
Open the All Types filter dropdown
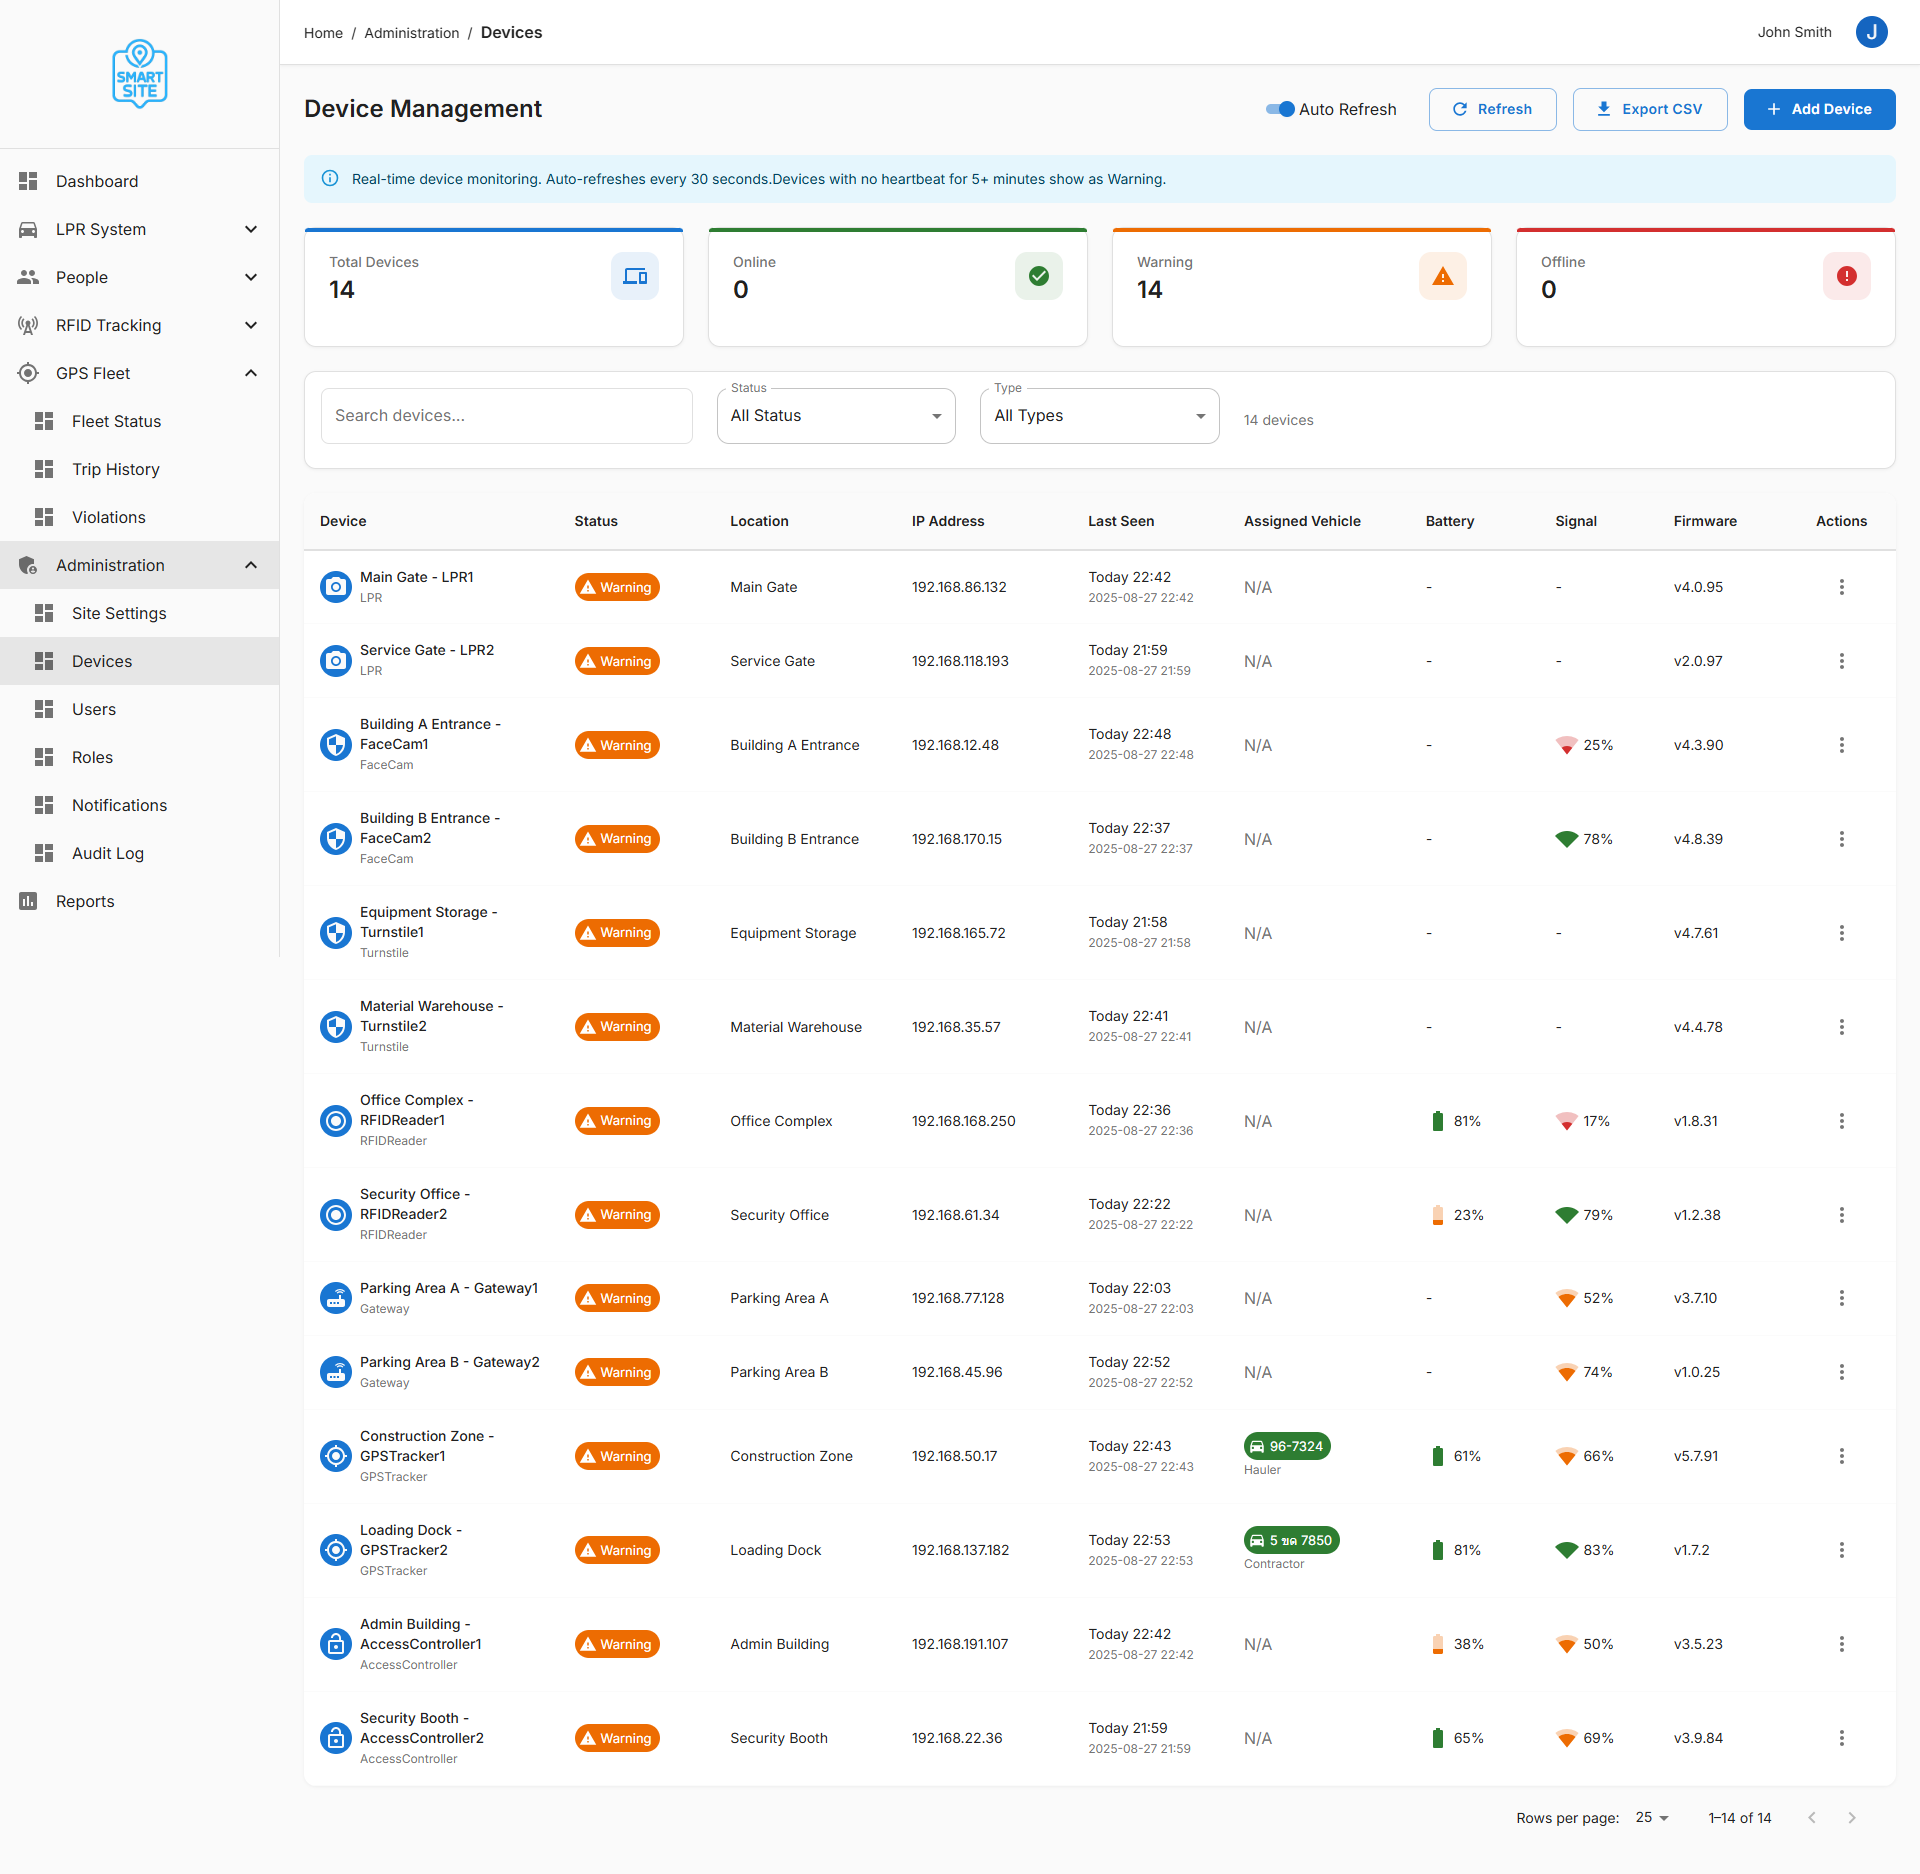pos(1099,416)
